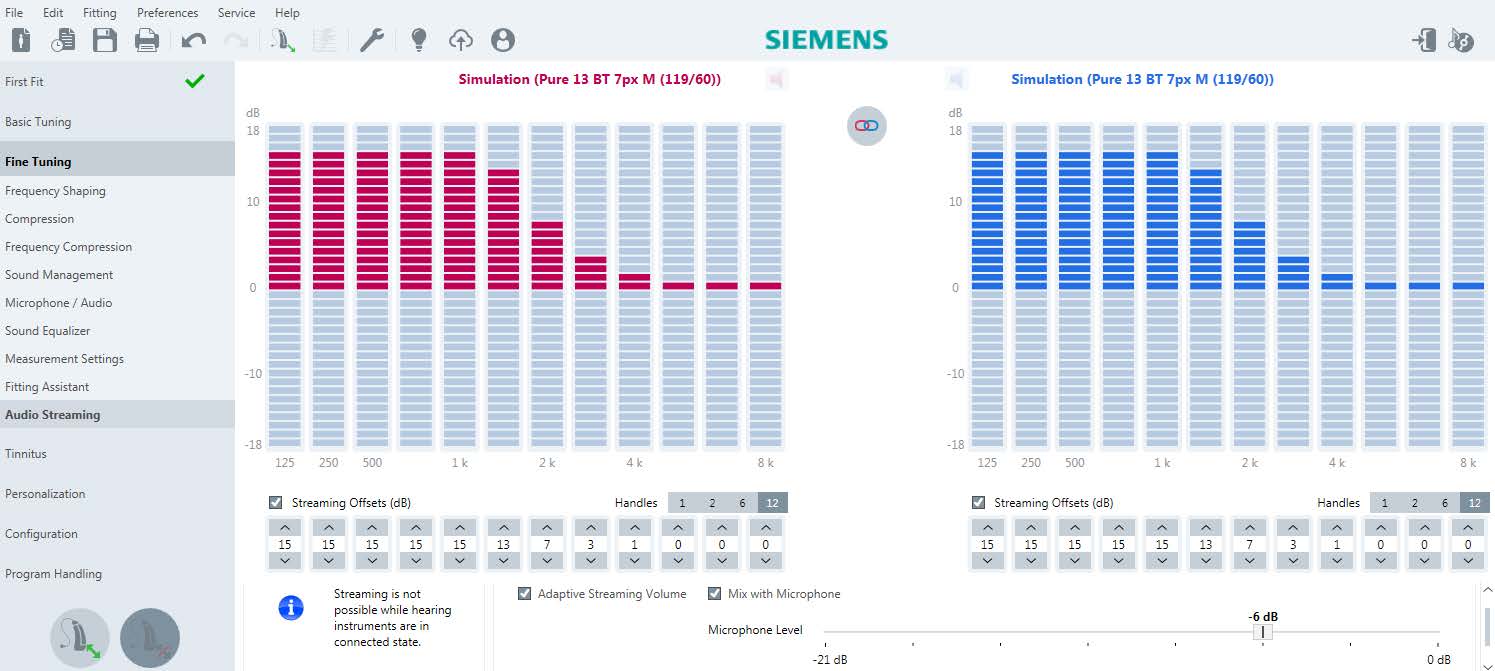
Task: Click the lightbulb hints icon
Action: (419, 40)
